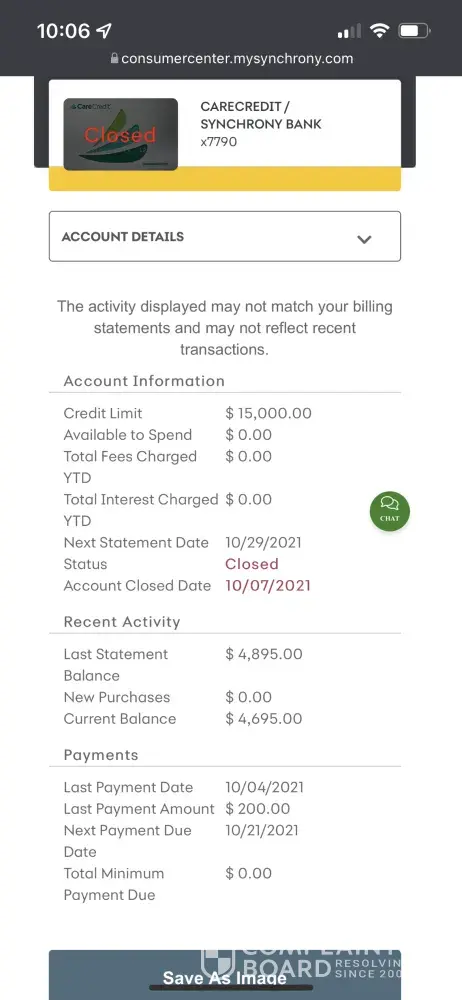The image size is (462, 1000).
Task: Expand the Account Details chevron arrow
Action: point(364,239)
